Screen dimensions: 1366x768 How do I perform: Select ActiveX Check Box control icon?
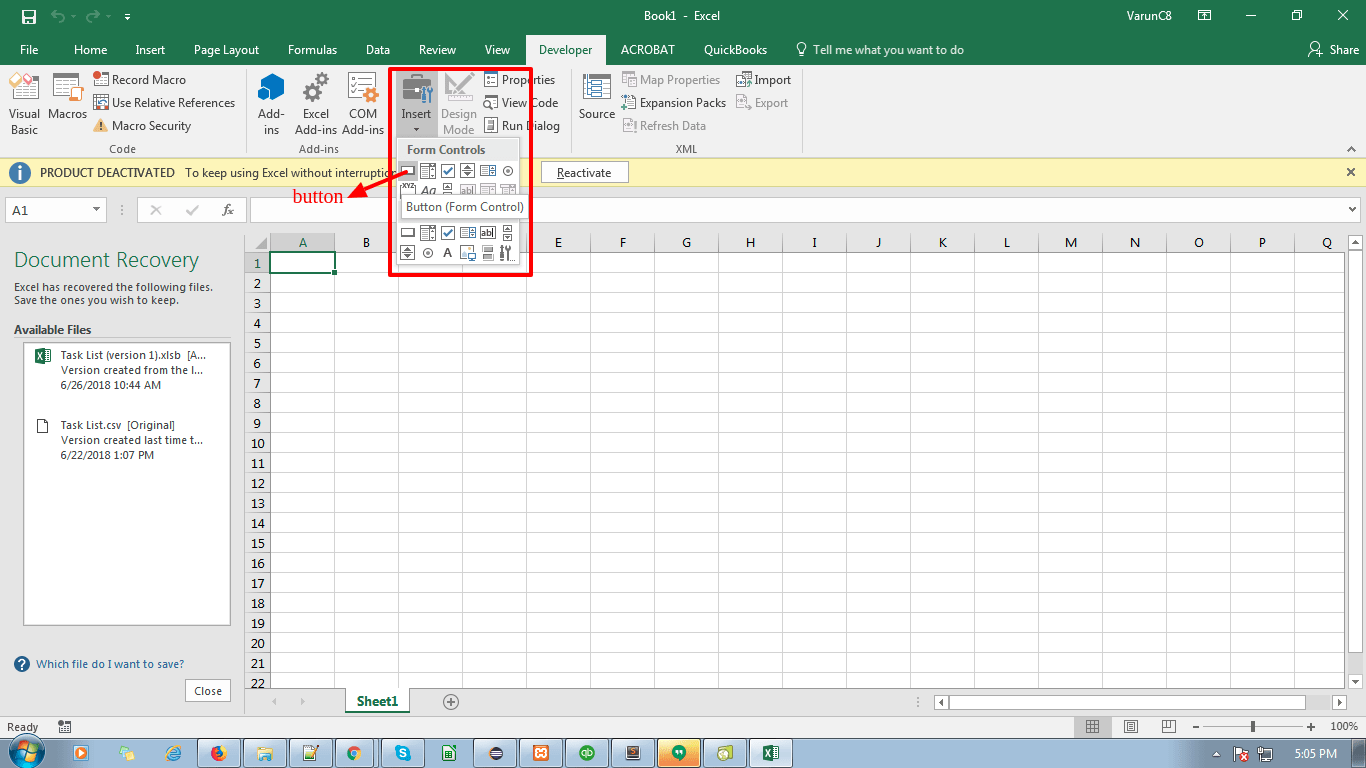click(x=448, y=233)
